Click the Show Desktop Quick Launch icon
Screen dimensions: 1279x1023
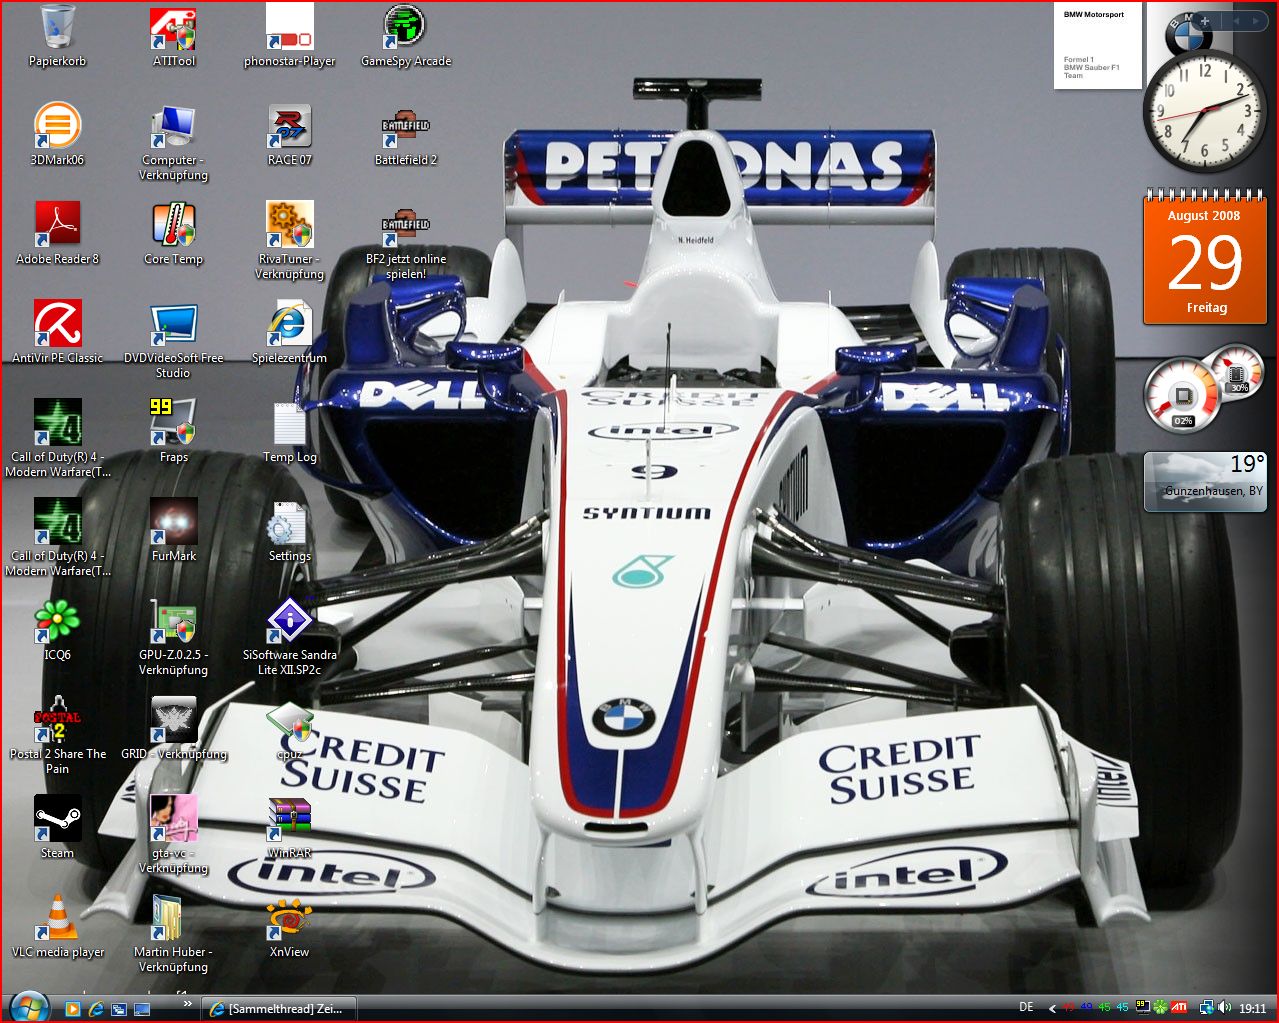tap(141, 1009)
